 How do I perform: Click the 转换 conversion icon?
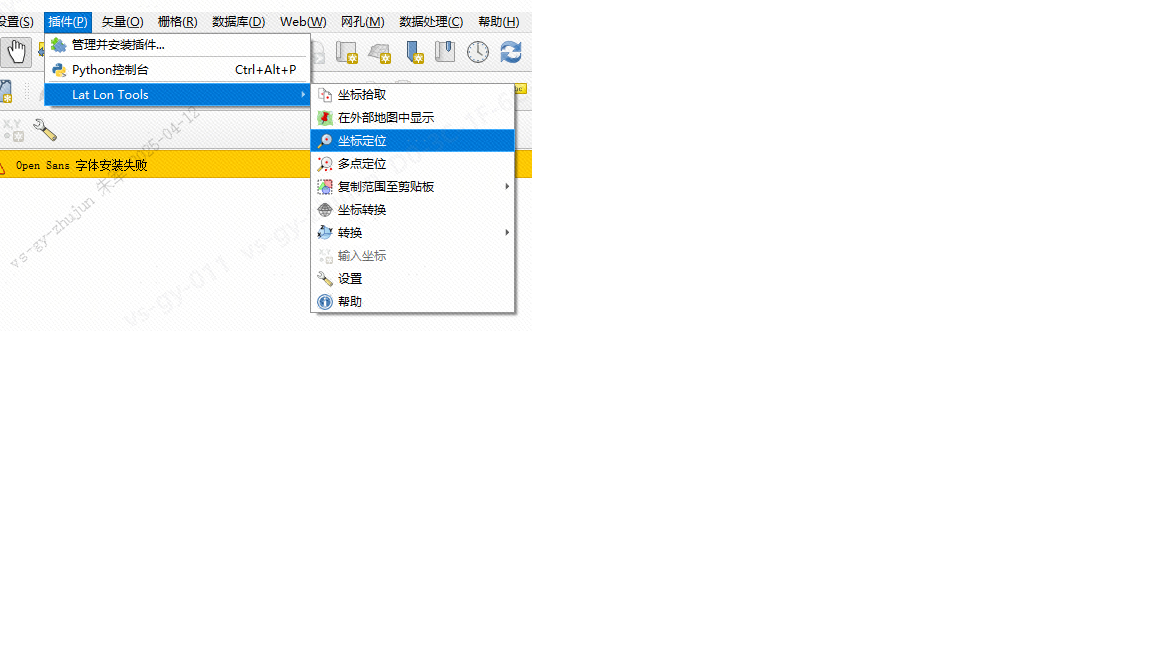(325, 233)
